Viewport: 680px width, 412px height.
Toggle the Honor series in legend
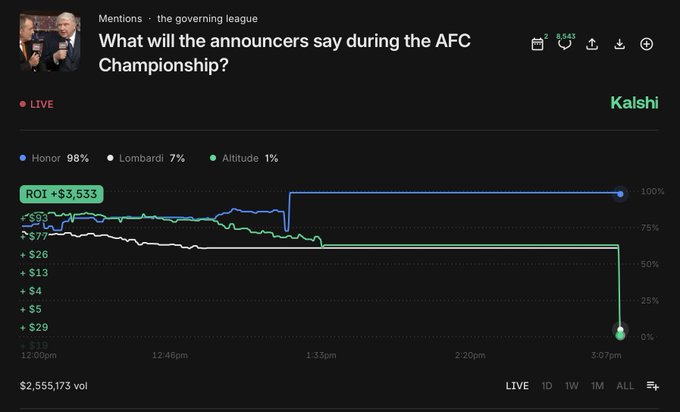(54, 158)
